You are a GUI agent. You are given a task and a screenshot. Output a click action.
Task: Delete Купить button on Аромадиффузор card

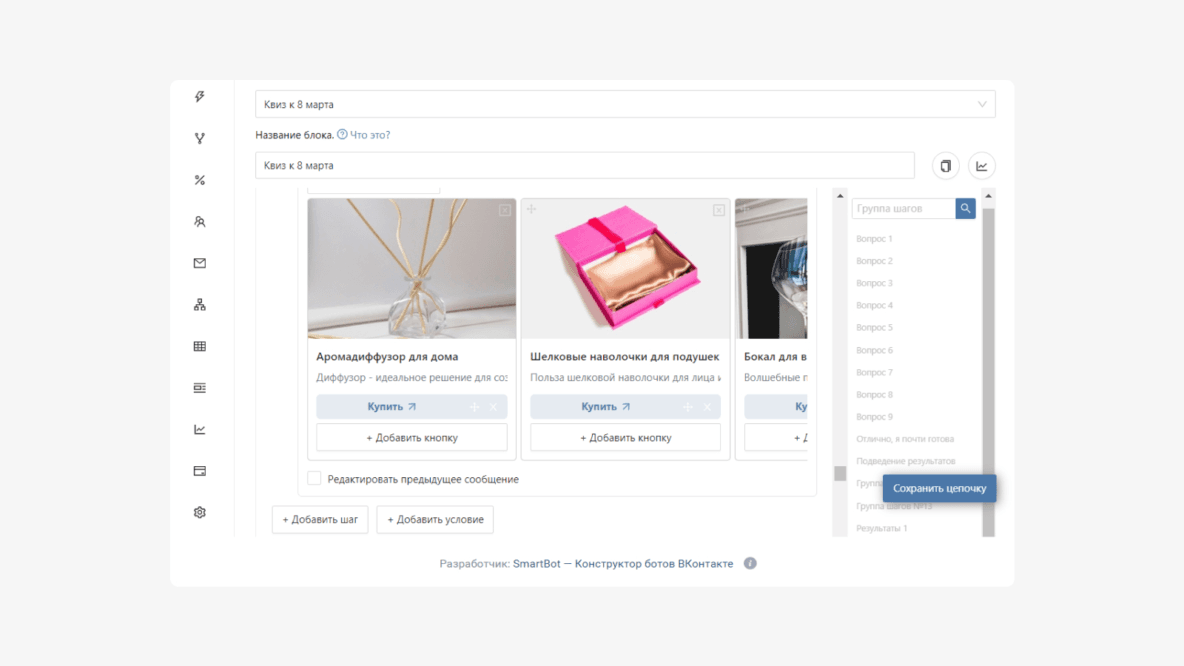(x=494, y=407)
